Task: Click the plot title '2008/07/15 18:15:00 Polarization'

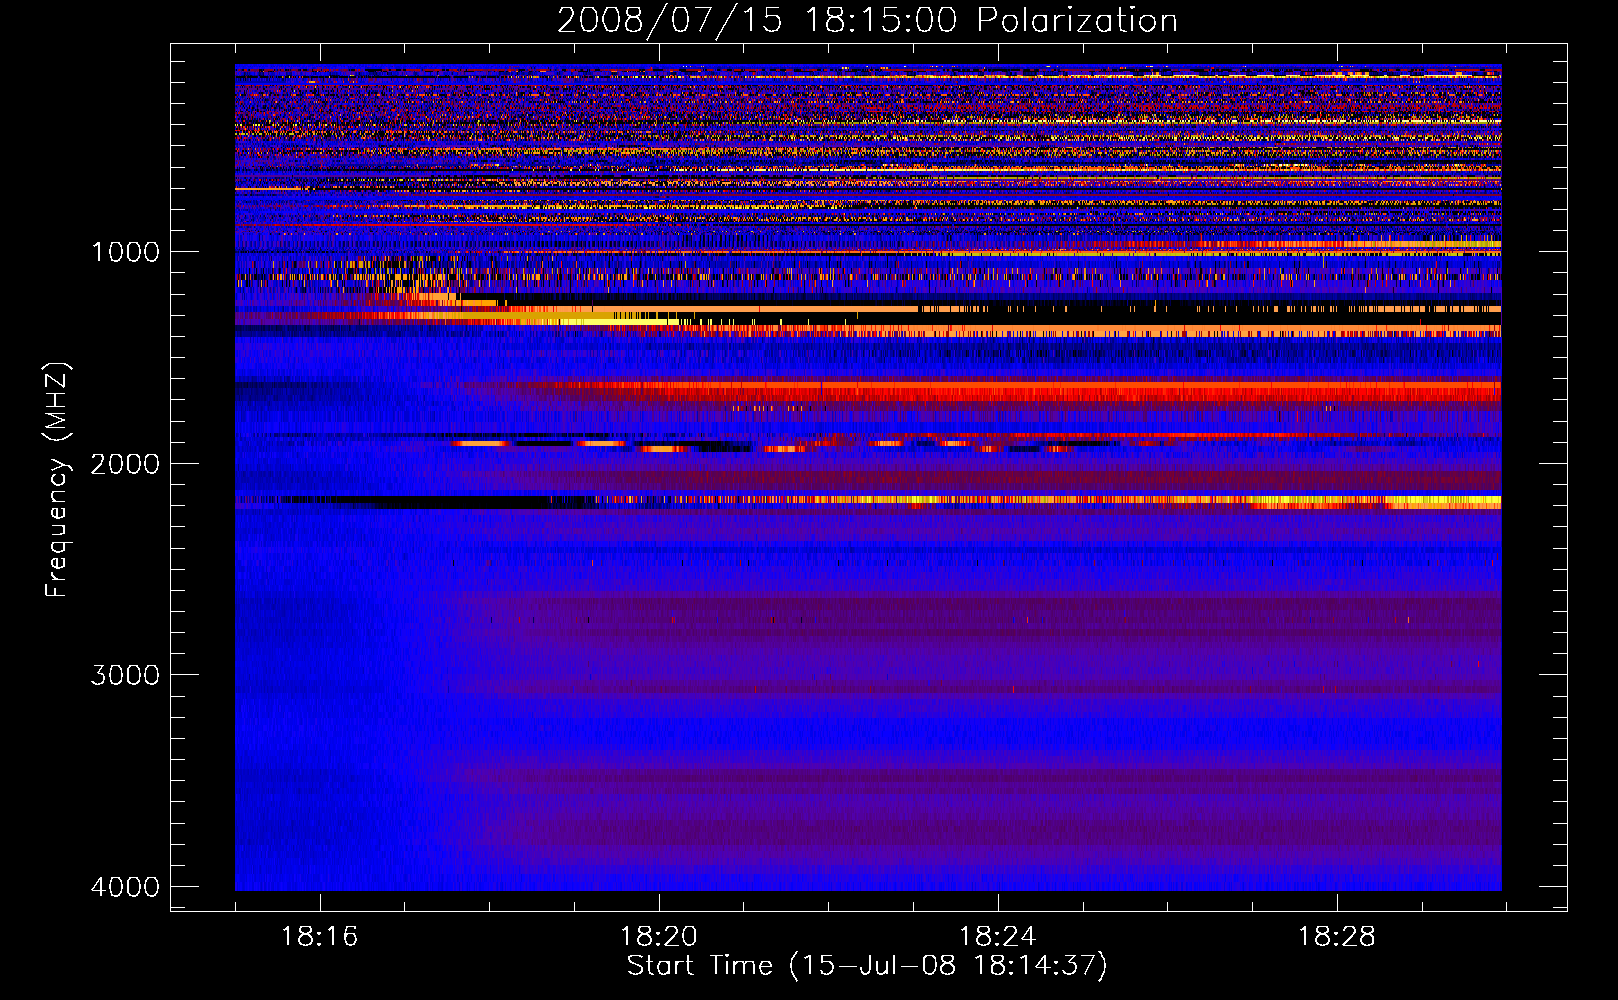Action: pyautogui.click(x=867, y=20)
